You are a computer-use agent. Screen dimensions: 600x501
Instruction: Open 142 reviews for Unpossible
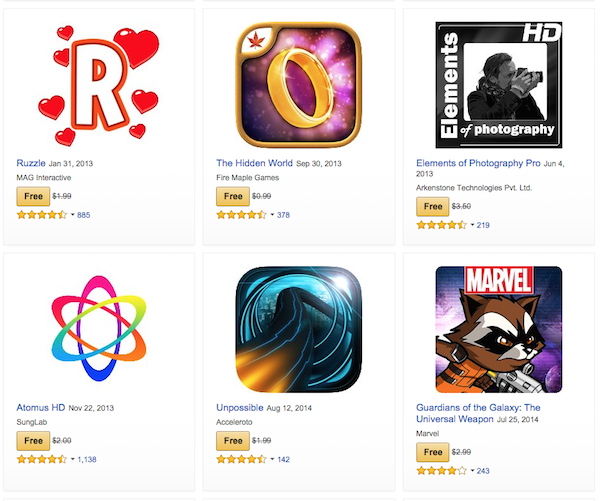pos(284,459)
